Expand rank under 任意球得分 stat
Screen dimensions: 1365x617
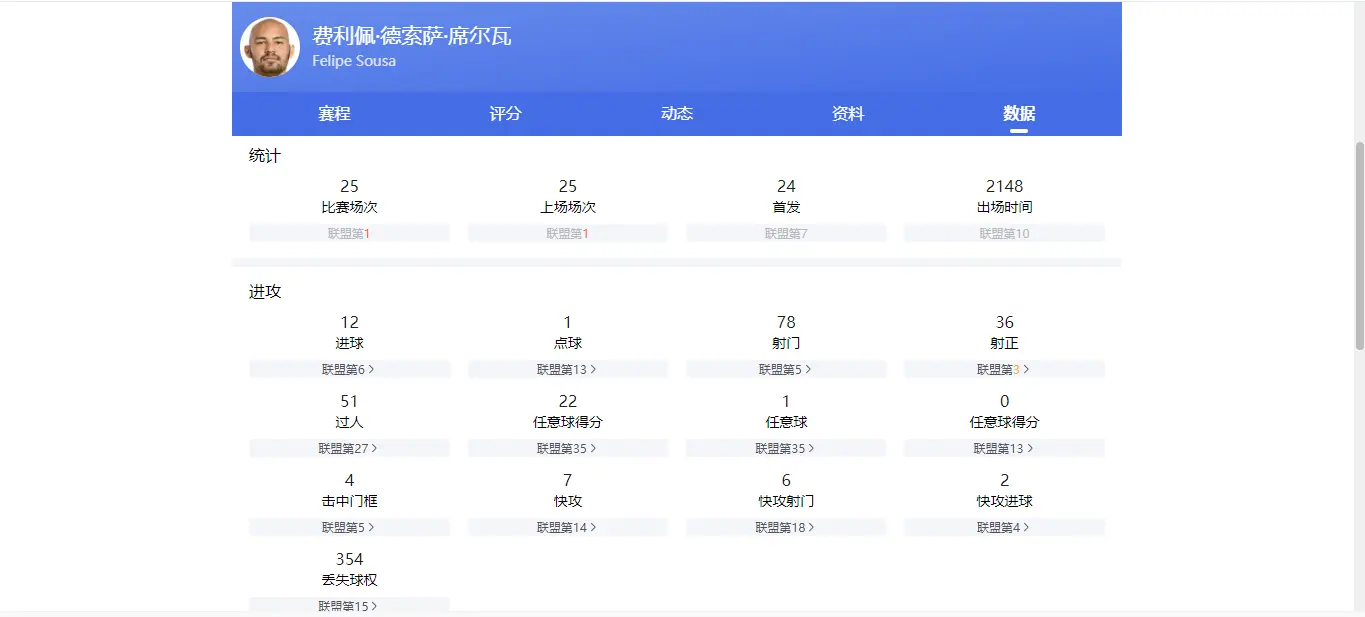pos(567,448)
